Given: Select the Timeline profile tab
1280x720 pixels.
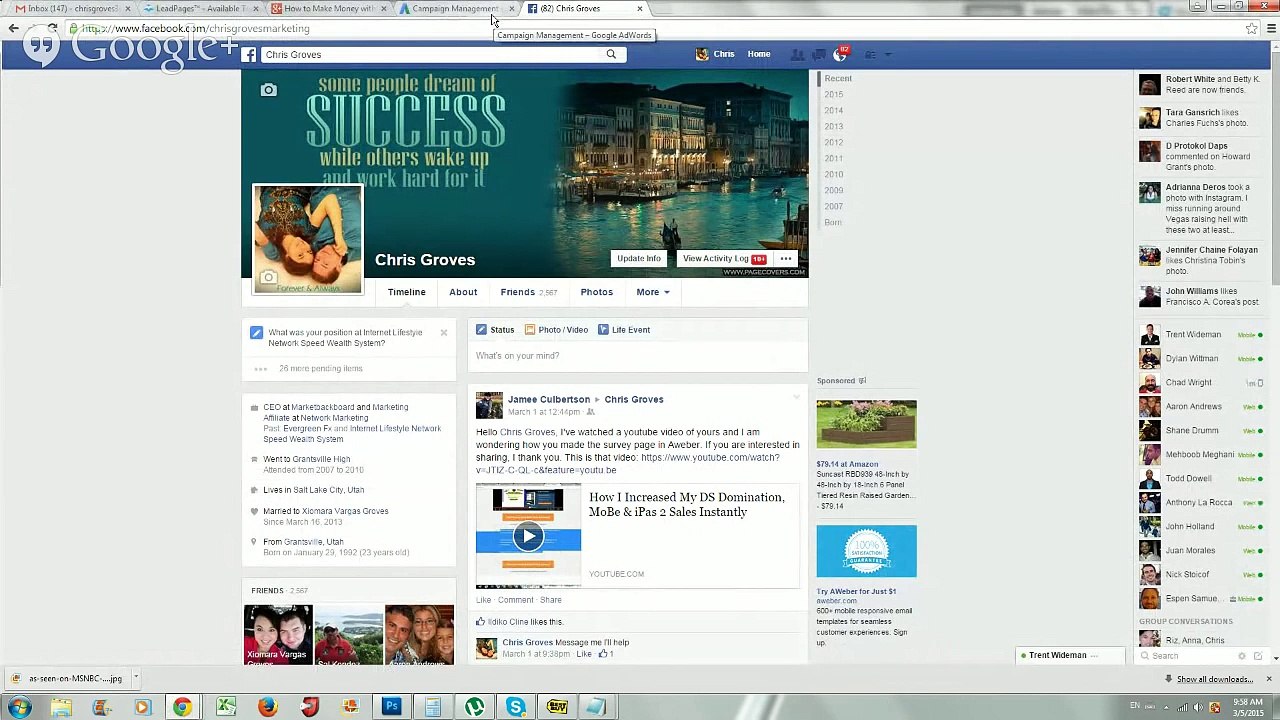Looking at the screenshot, I should 407,292.
